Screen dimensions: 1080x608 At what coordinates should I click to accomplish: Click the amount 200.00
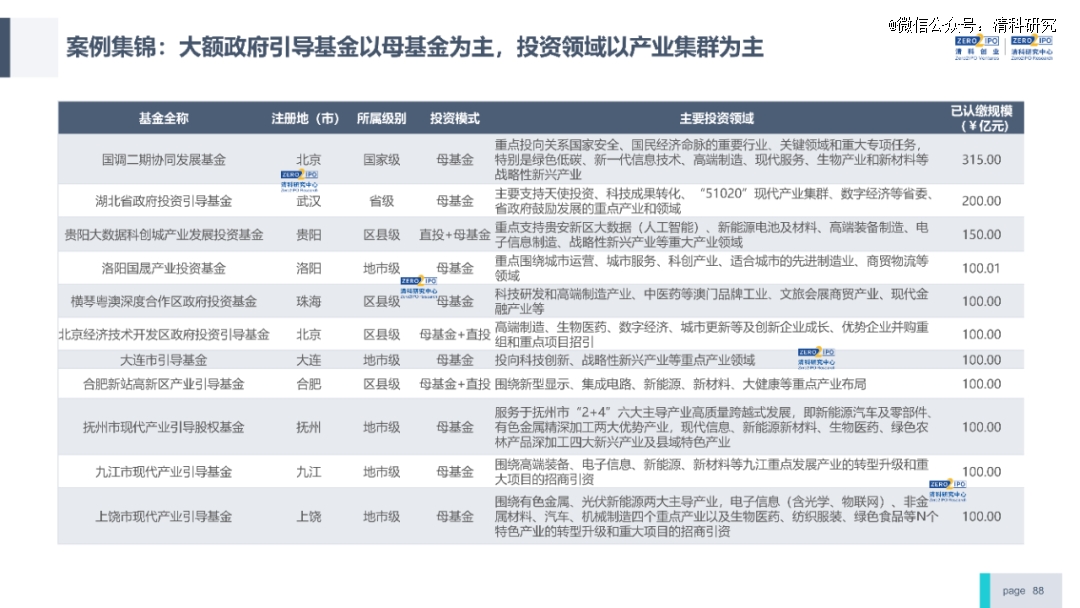click(982, 201)
